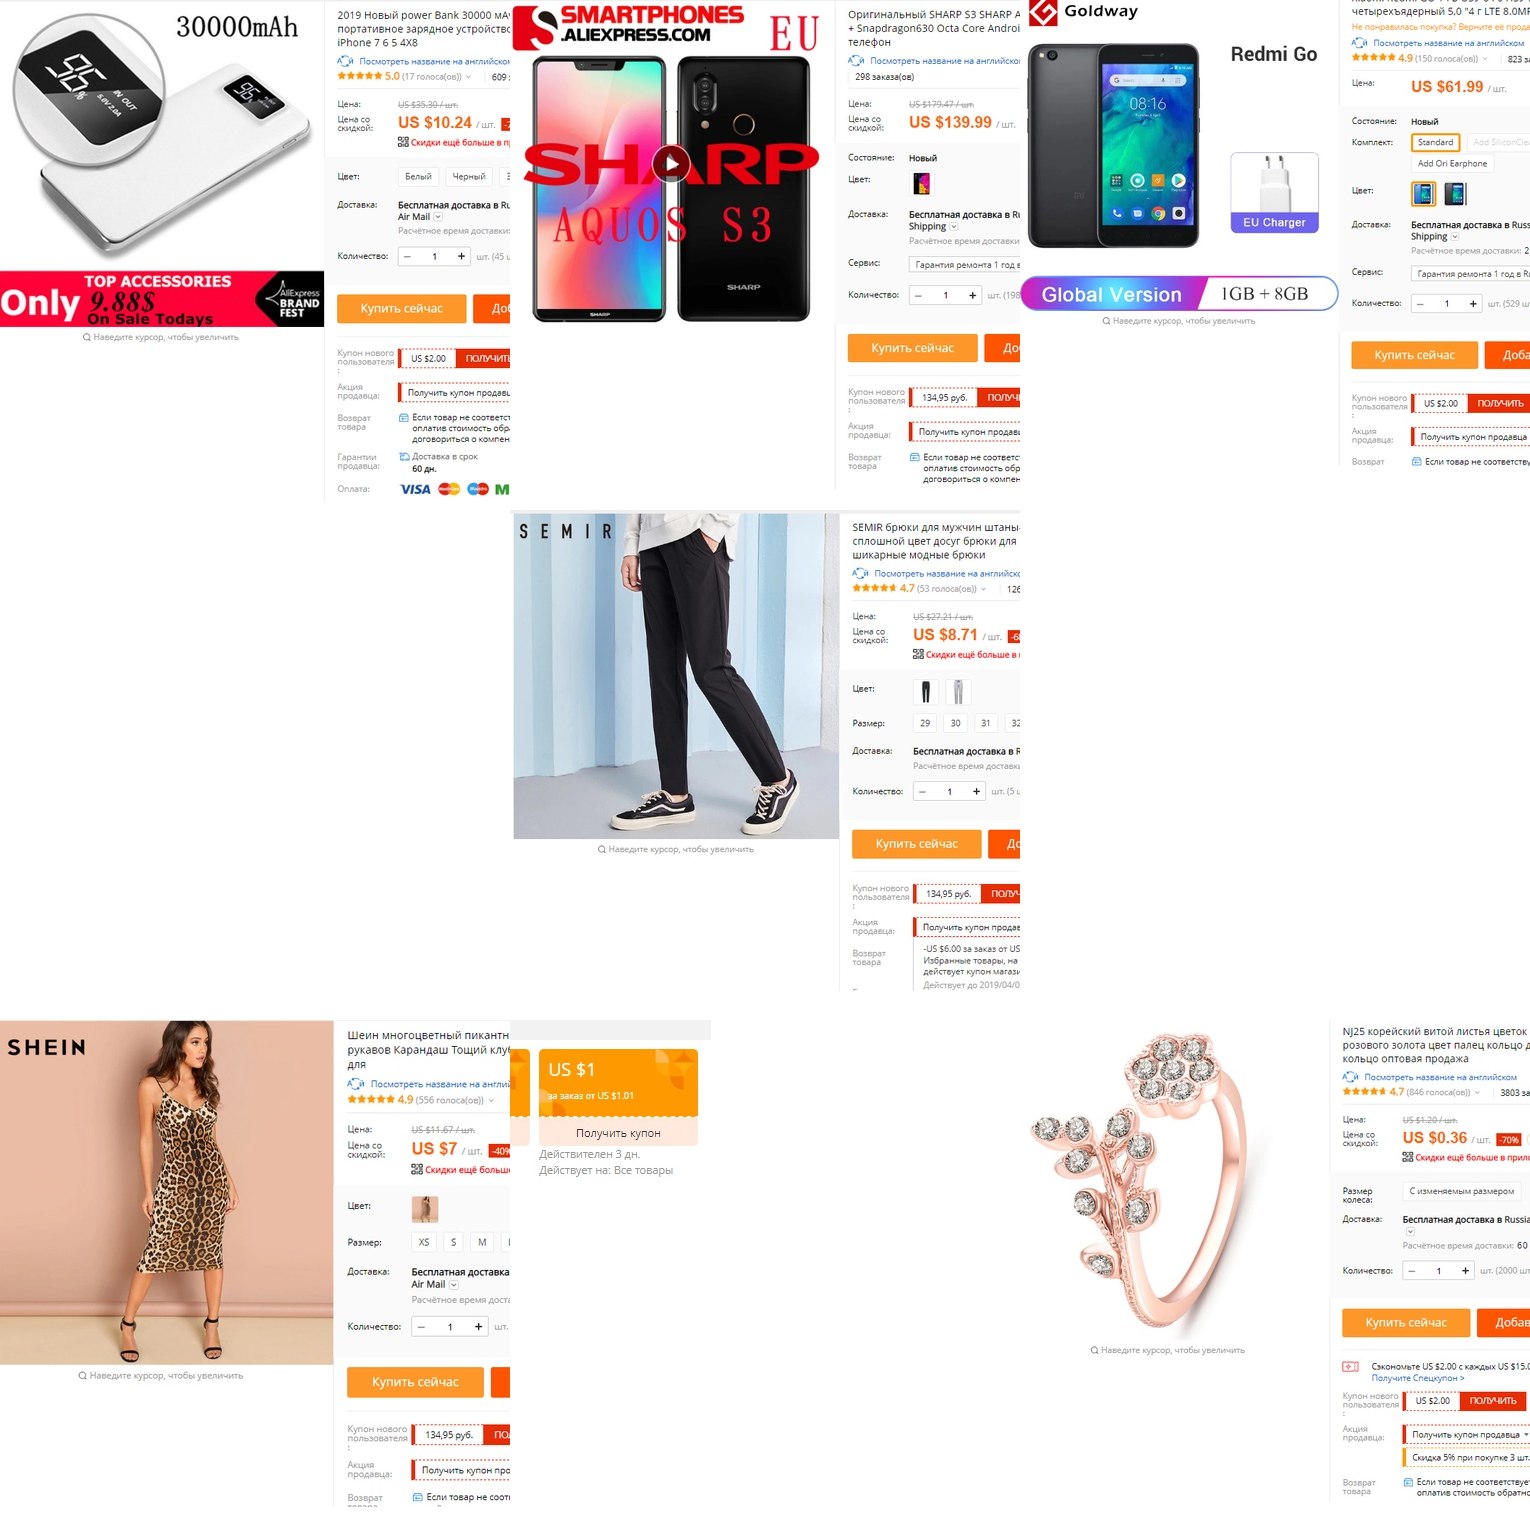
Task: Click Купить сейчас for the SHEIN dress
Action: click(415, 1382)
